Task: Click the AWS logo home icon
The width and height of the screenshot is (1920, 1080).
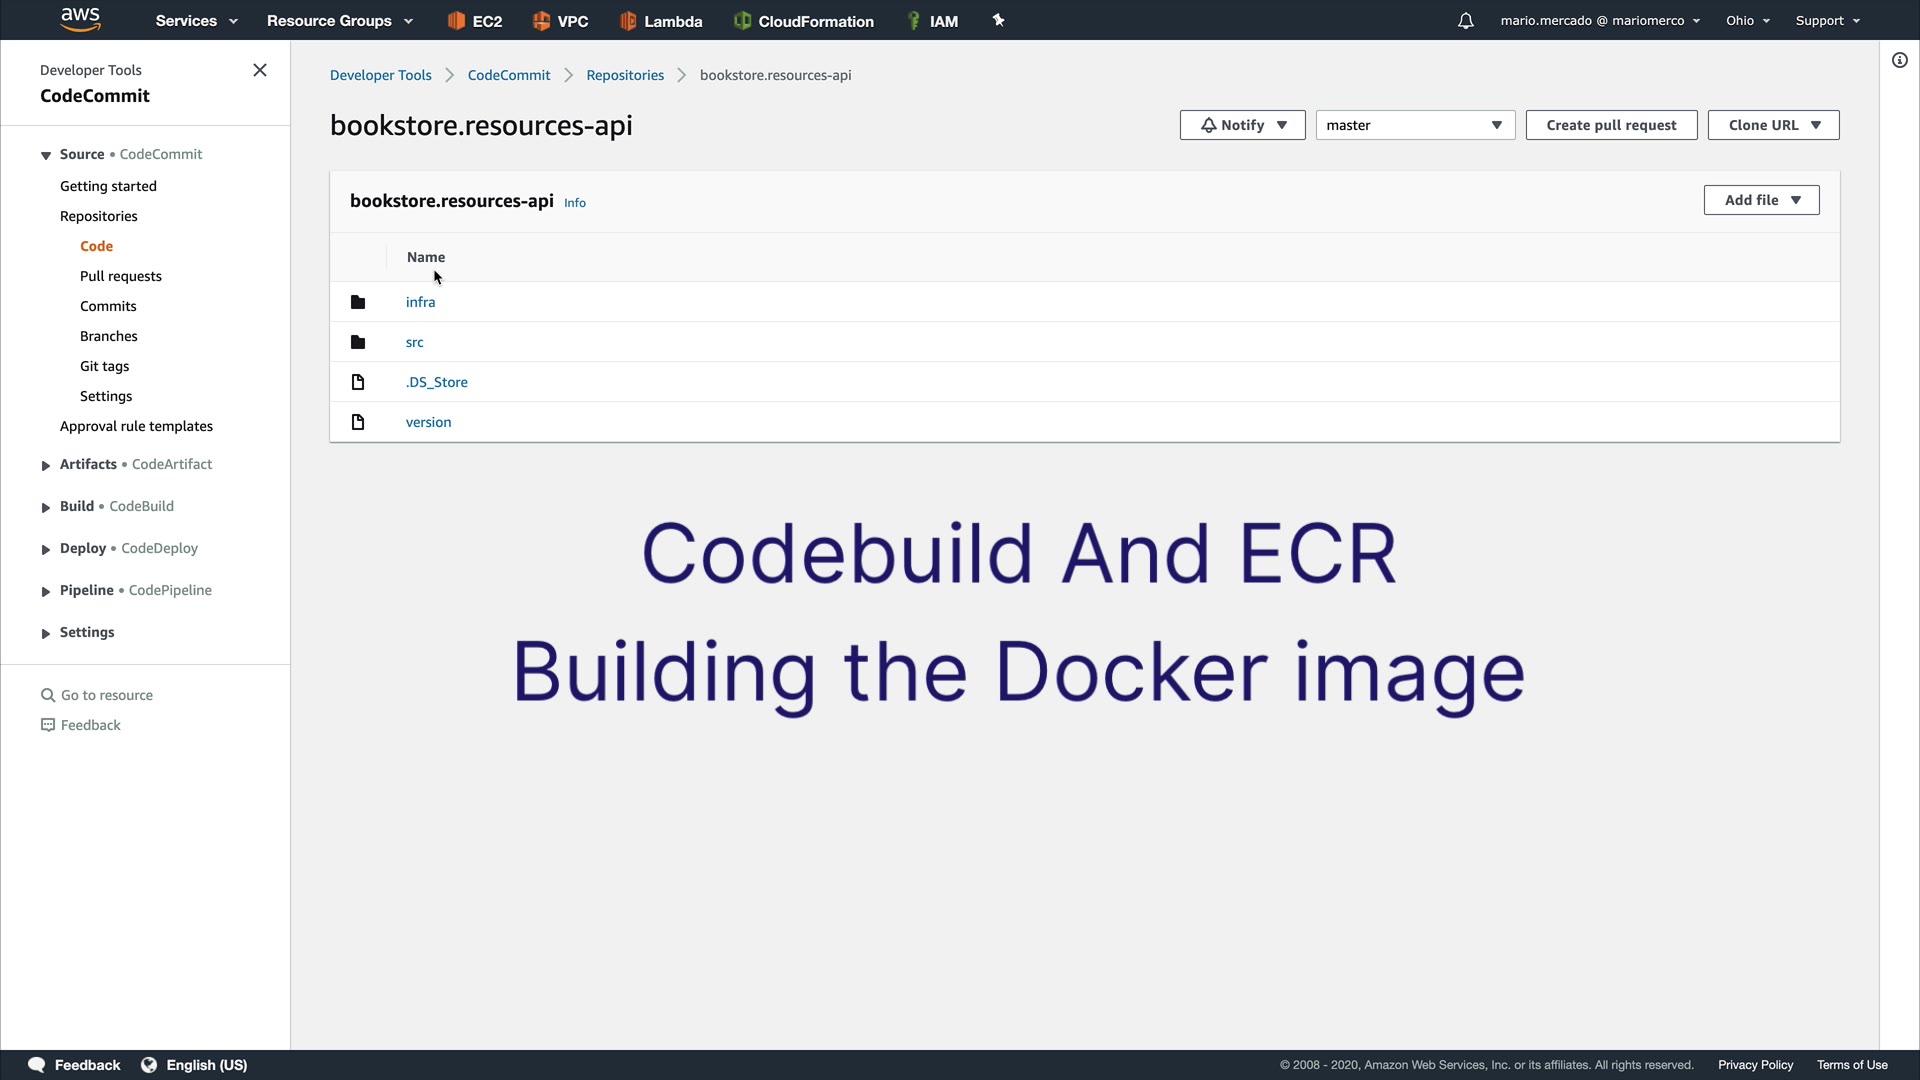Action: point(80,19)
